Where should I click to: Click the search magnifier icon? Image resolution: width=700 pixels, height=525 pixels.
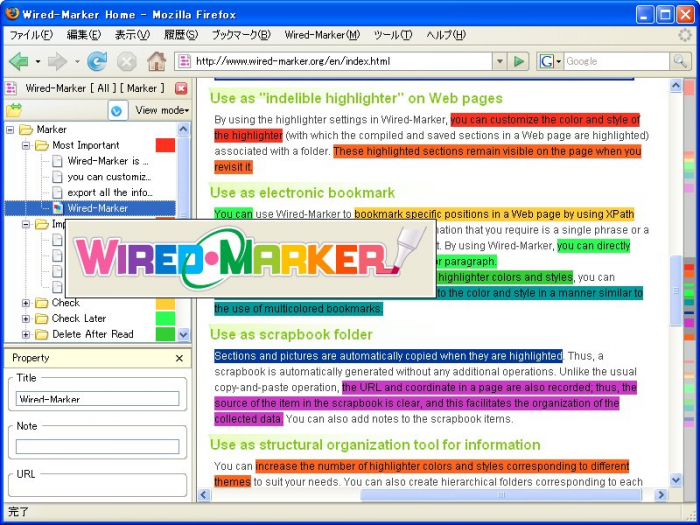tap(680, 61)
